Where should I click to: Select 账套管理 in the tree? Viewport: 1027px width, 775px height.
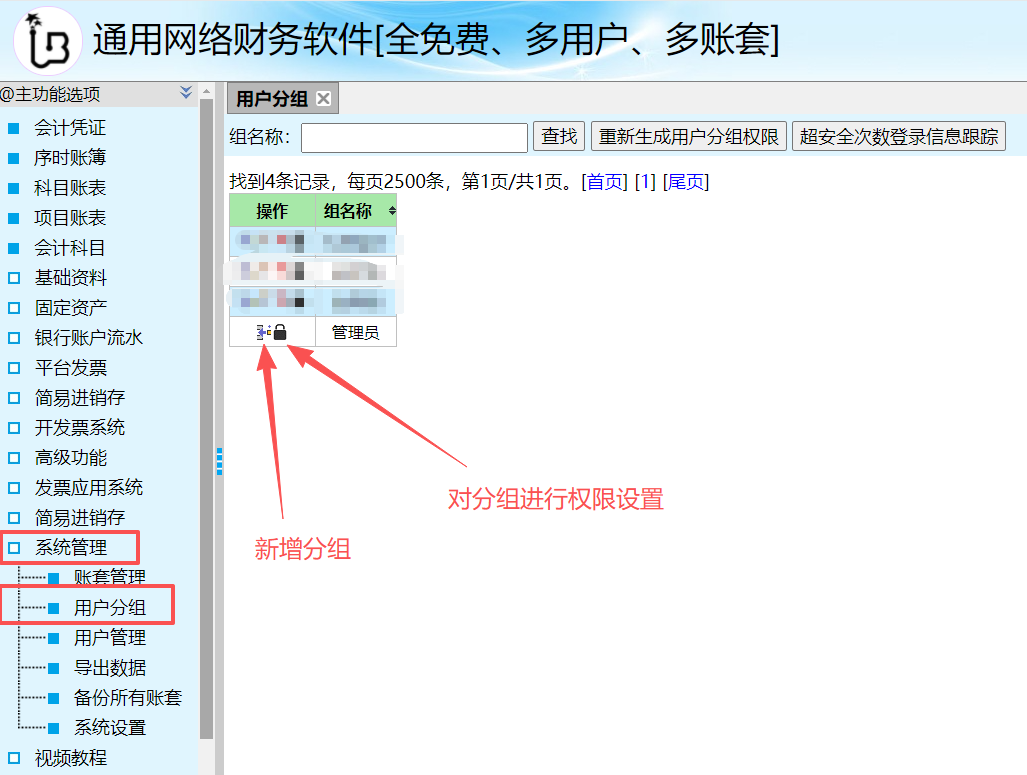tap(110, 577)
